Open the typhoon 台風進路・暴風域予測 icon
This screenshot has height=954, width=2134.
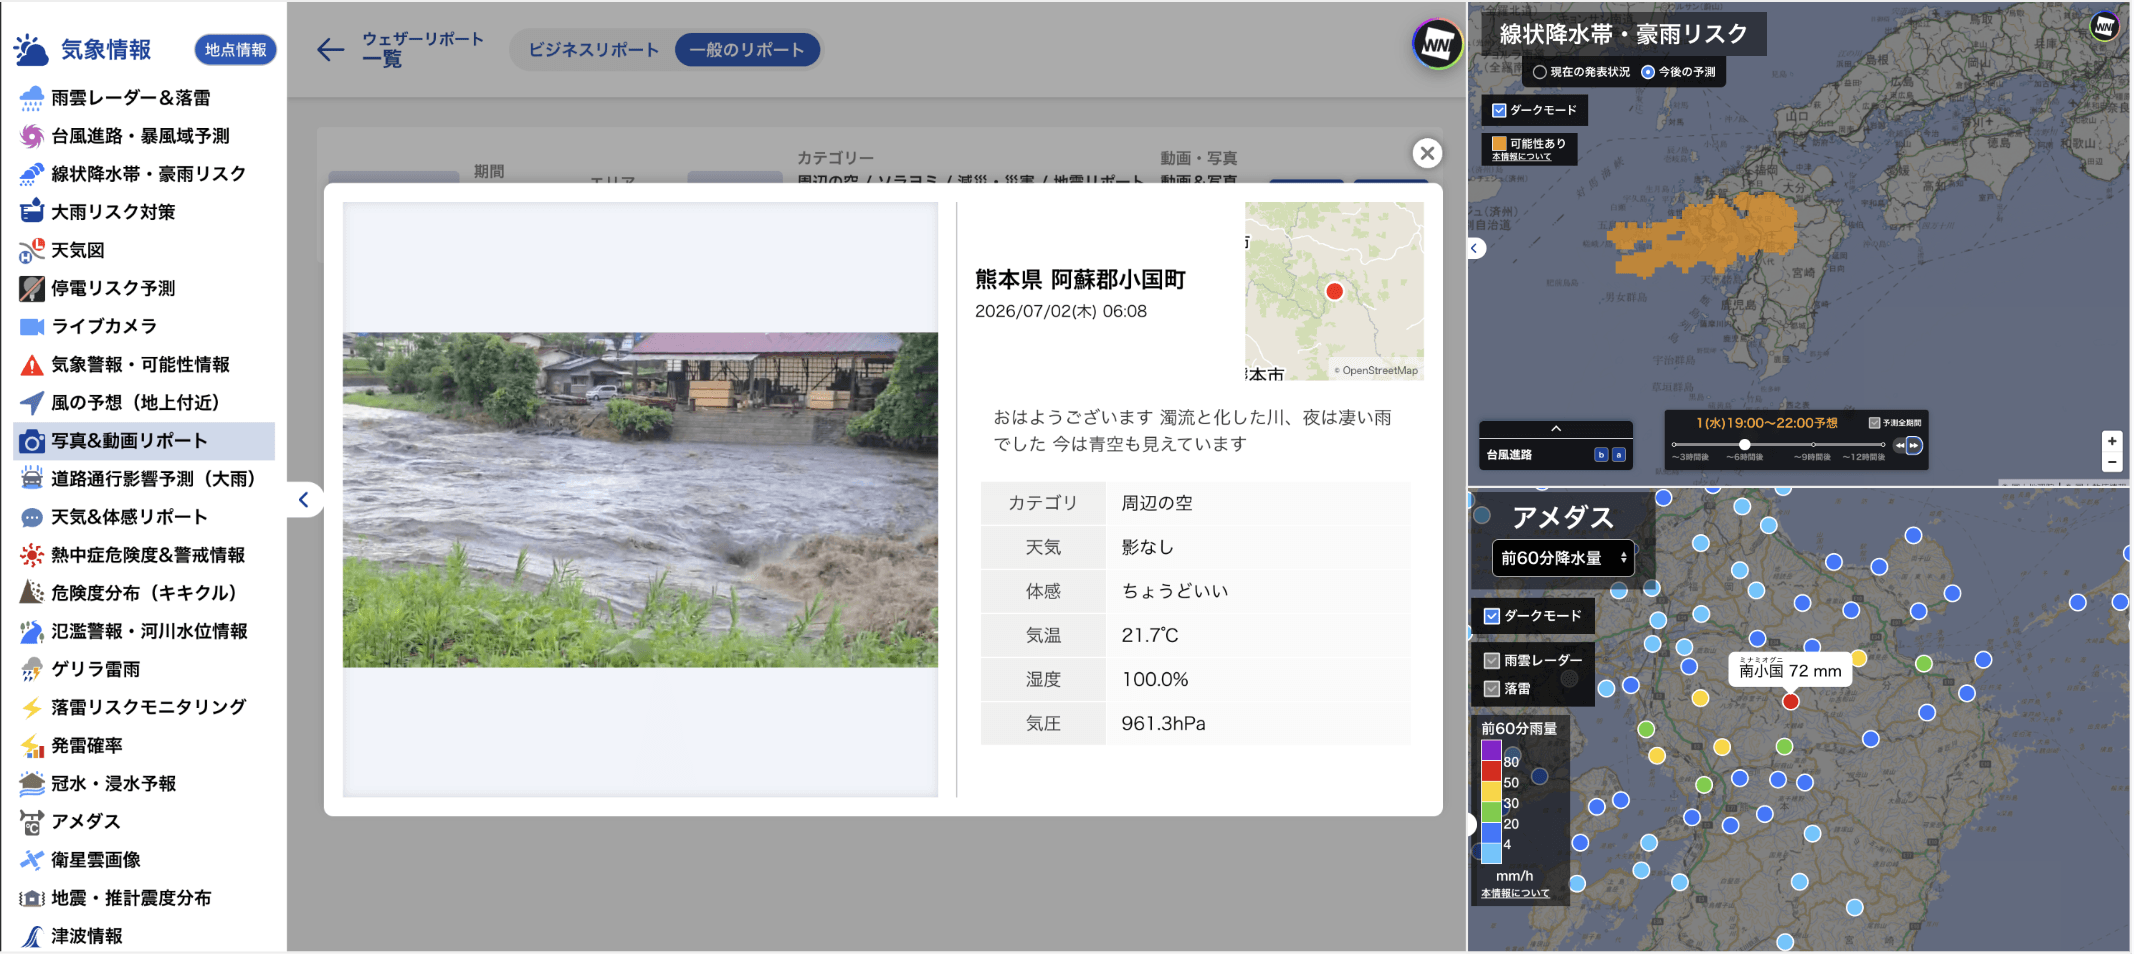click(32, 136)
